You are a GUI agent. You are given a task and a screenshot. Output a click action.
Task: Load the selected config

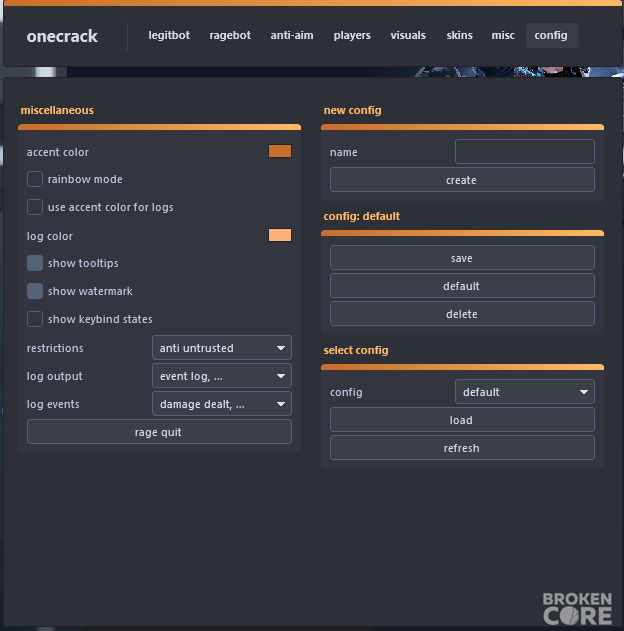[462, 420]
